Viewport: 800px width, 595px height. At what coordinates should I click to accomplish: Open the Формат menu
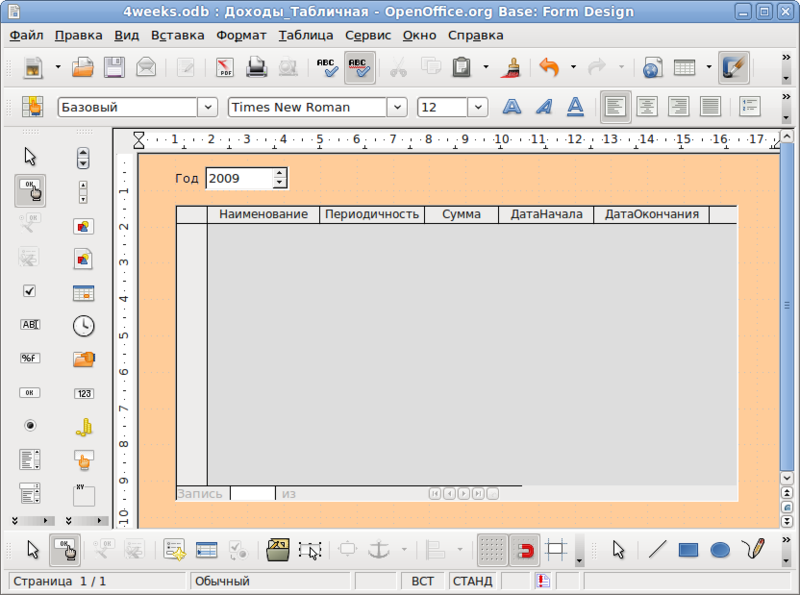(241, 35)
